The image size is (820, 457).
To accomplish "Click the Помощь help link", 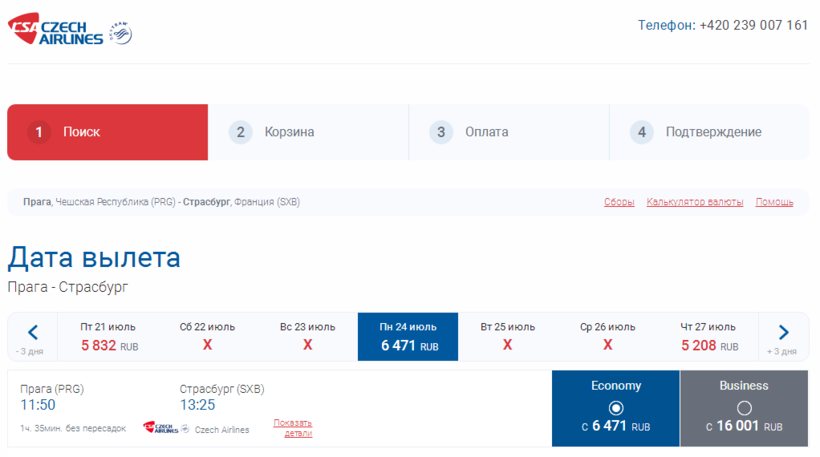I will coord(774,202).
